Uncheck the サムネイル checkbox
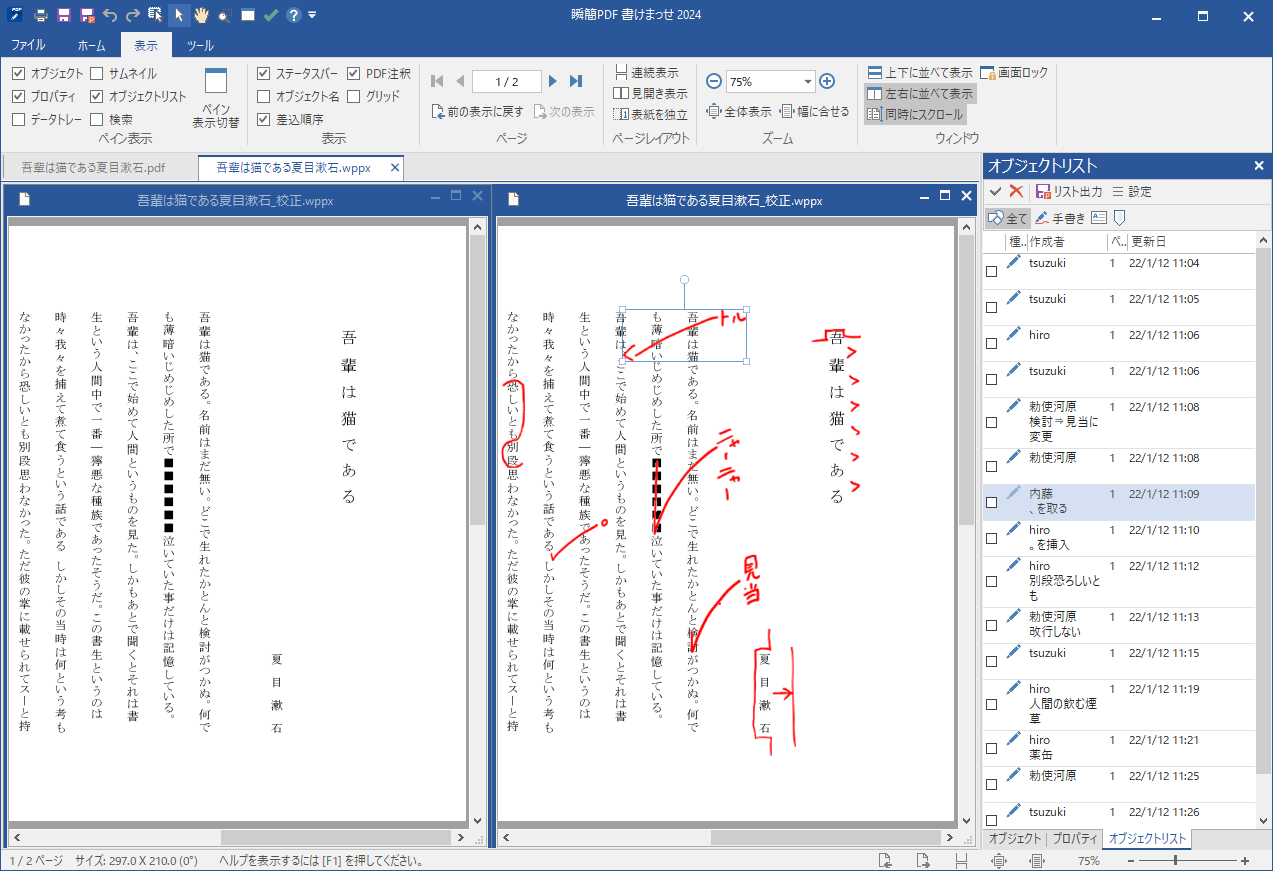Image resolution: width=1273 pixels, height=871 pixels. (97, 74)
